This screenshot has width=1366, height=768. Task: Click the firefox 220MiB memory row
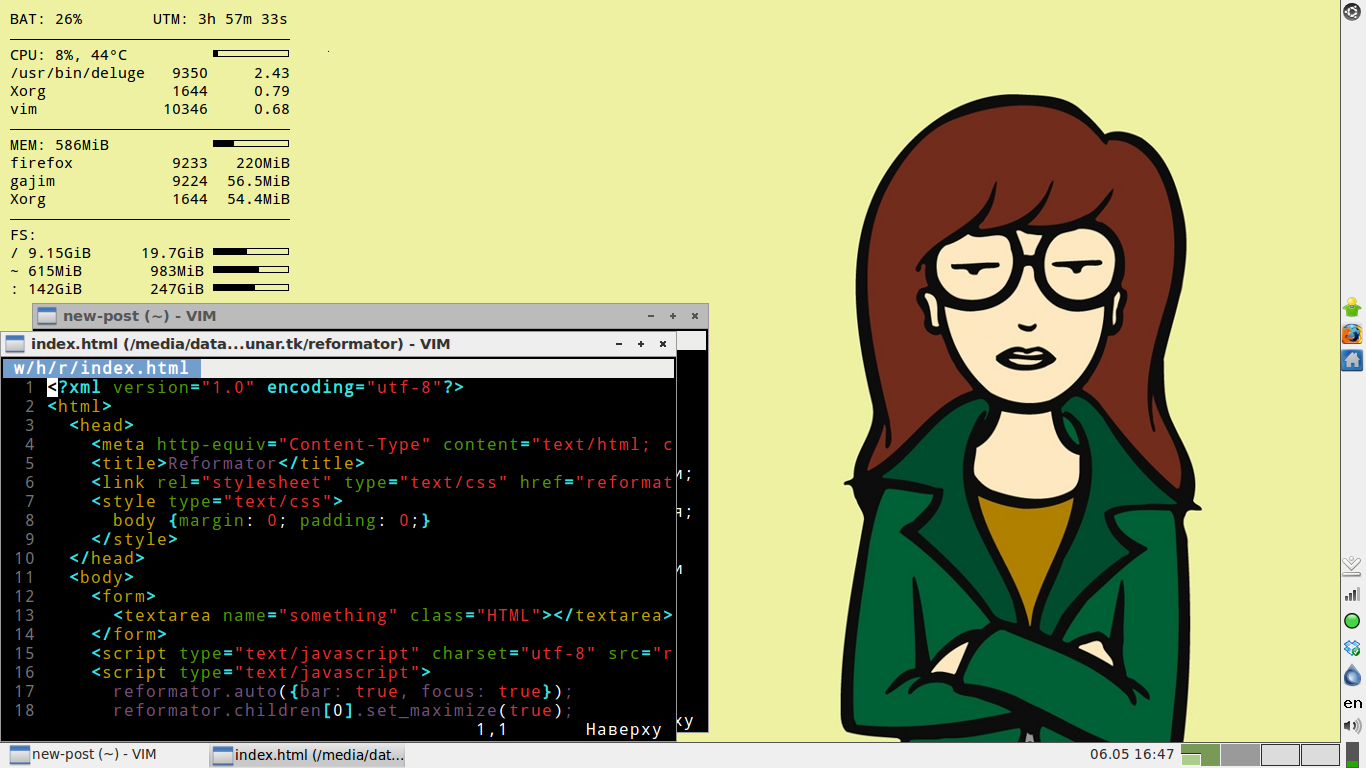pyautogui.click(x=150, y=163)
